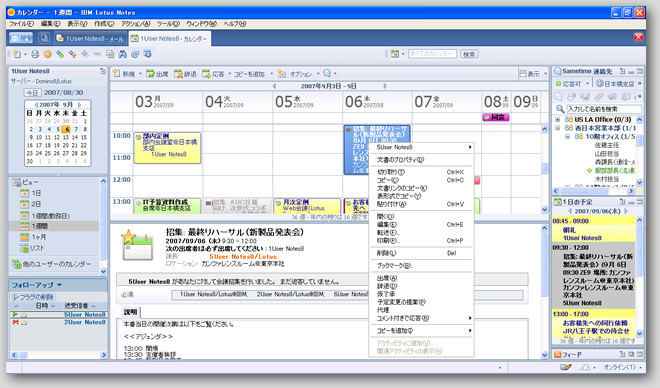This screenshot has height=388, width=660.
Task: Select the 1ヶ月 view in the sidebar
Action: (39, 237)
